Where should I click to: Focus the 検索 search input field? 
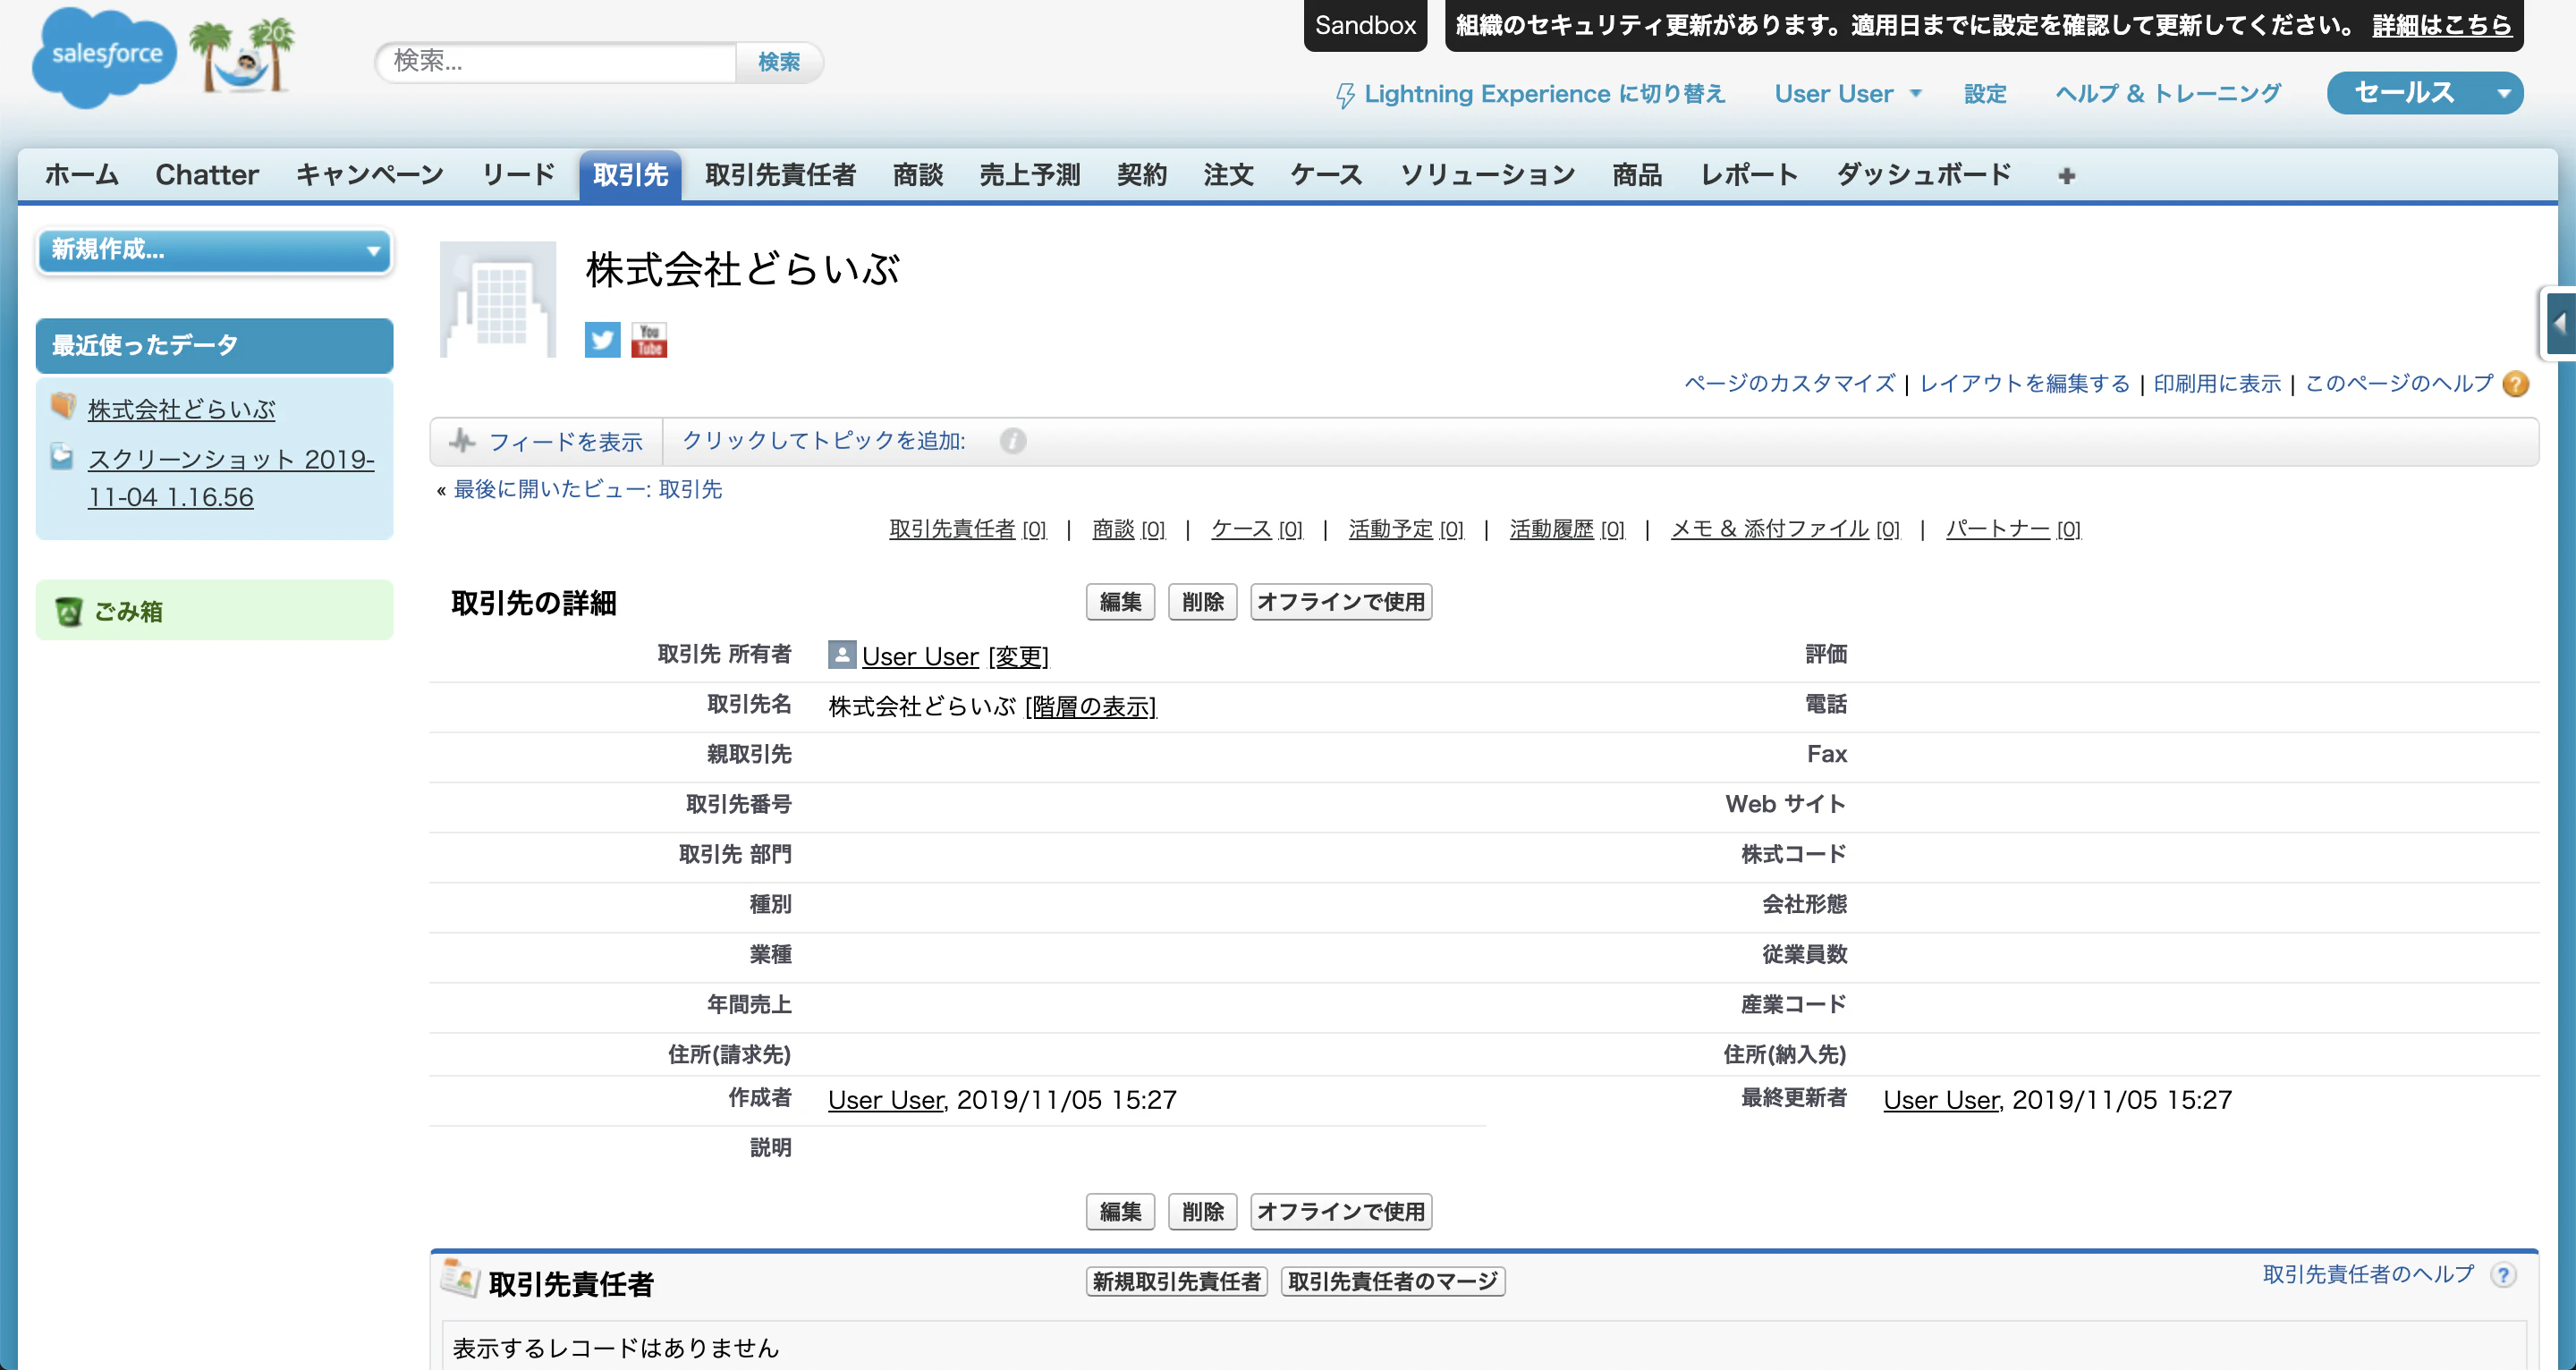556,62
